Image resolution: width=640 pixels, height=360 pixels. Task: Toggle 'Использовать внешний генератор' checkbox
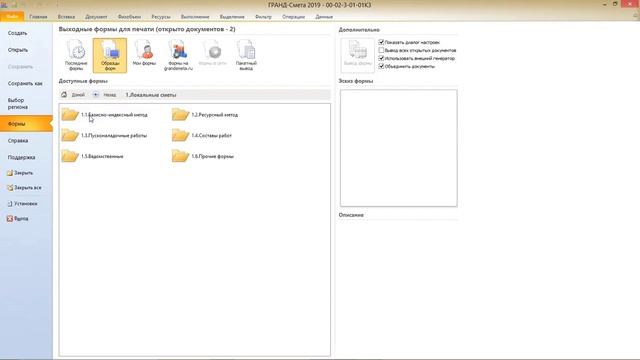click(x=381, y=58)
